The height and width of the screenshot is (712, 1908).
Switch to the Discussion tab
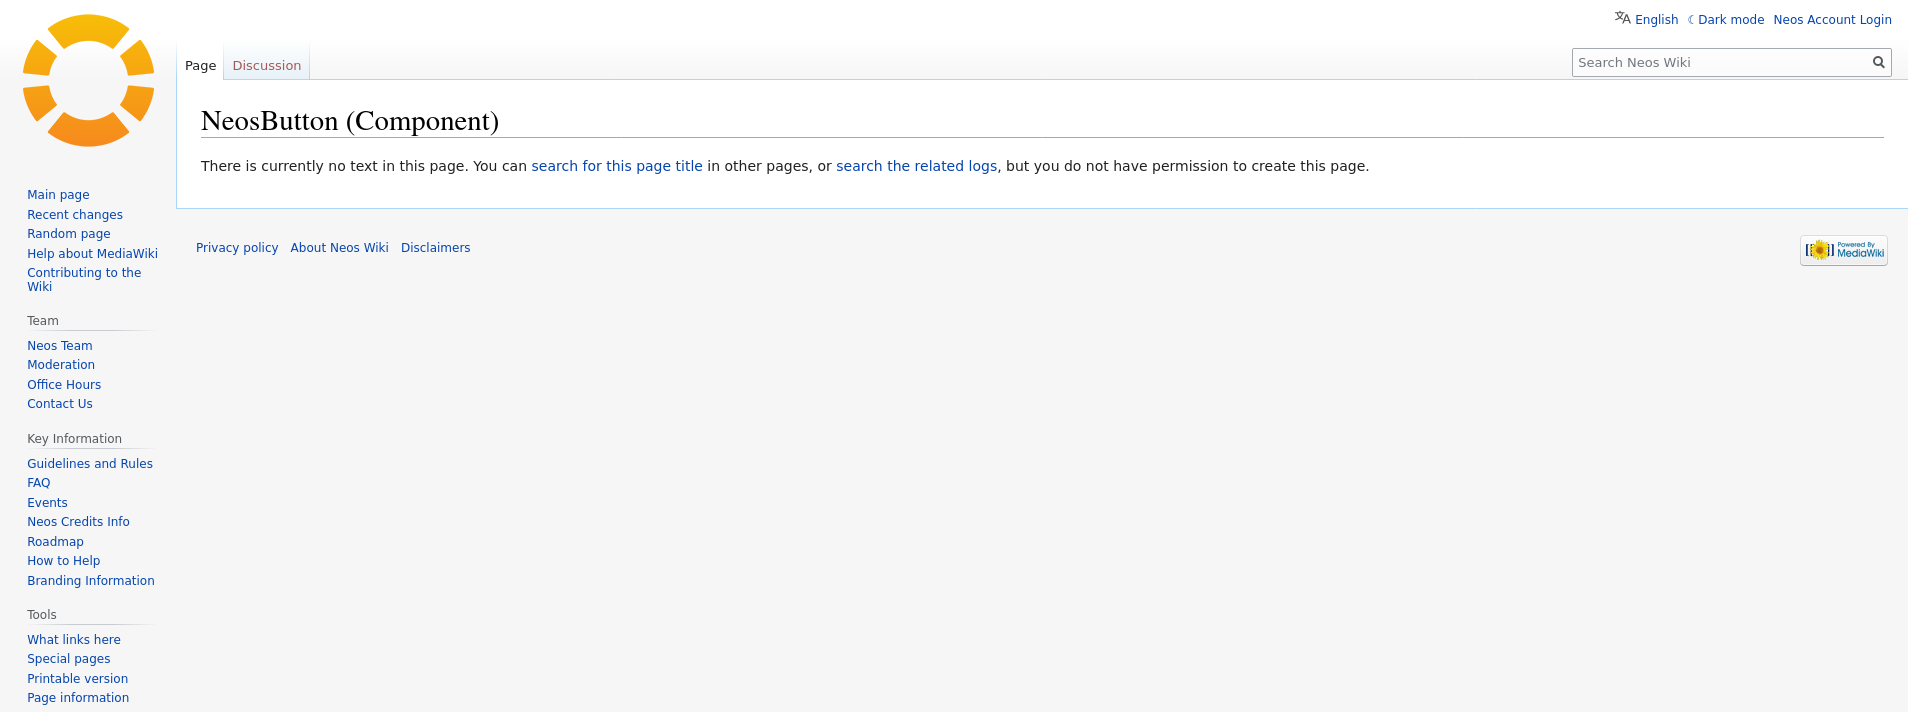coord(266,66)
